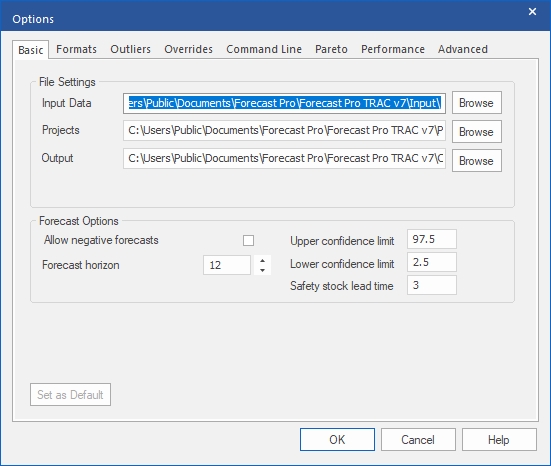Decrease forecast horizon with down arrow
The height and width of the screenshot is (466, 551).
[262, 270]
